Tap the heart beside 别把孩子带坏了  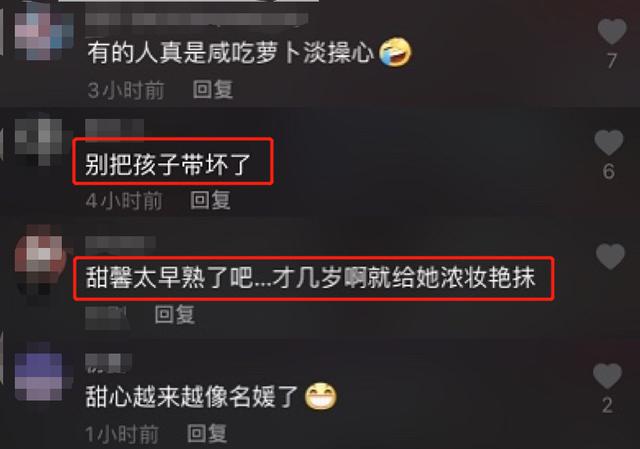(x=609, y=142)
